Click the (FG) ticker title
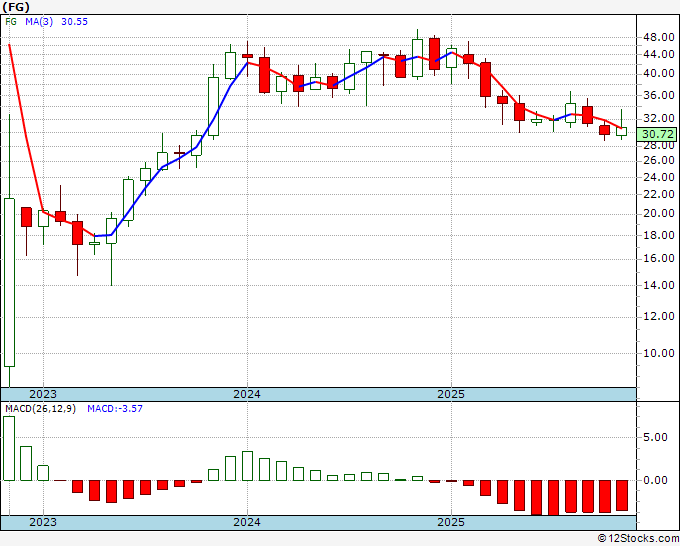This screenshot has height=546, width=680. tap(16, 7)
